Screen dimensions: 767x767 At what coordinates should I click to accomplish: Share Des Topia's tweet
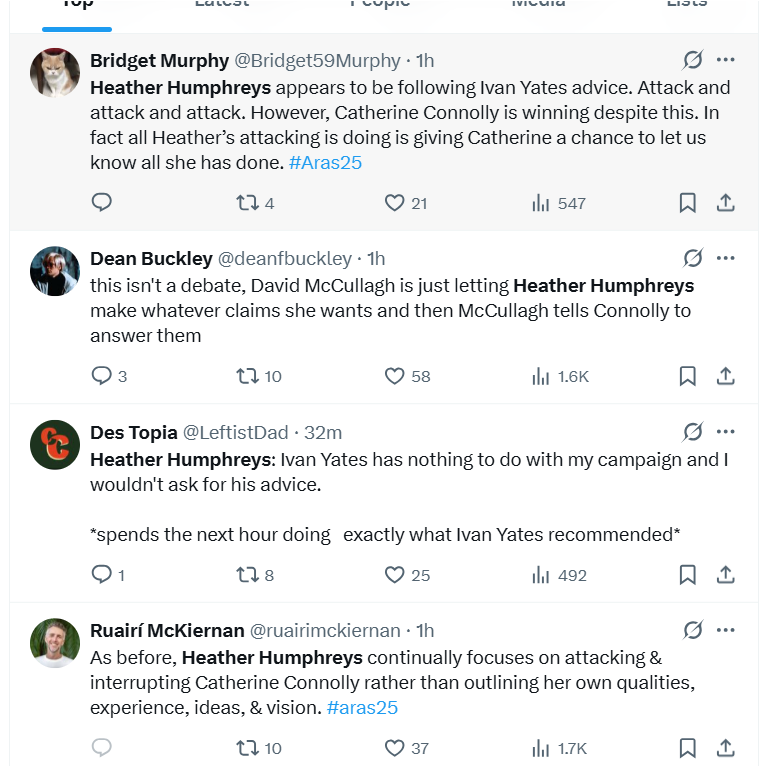coord(726,575)
